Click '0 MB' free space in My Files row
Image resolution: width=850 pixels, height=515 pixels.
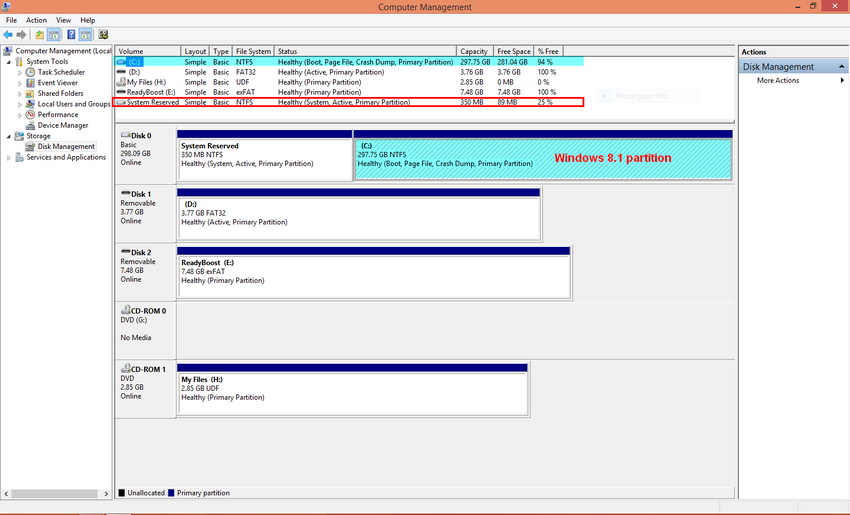point(505,82)
